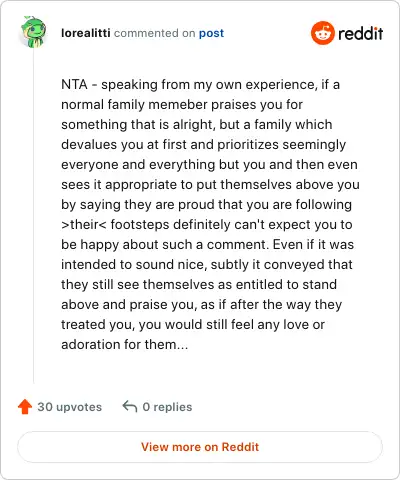Click the reddit wordmark text
The image size is (400, 480).
click(360, 33)
